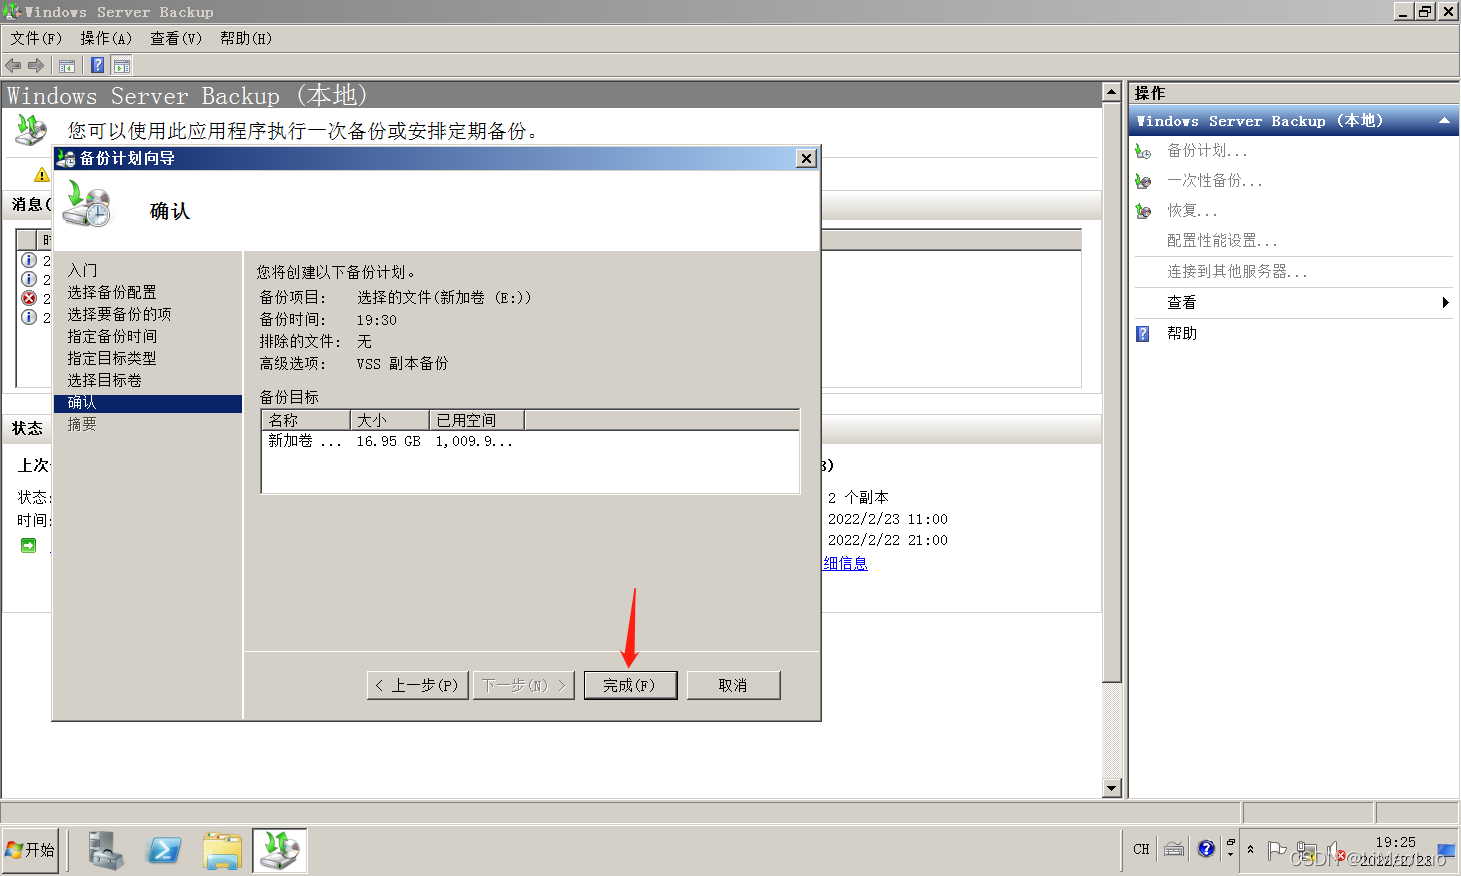Screen dimensions: 1461x876
Task: Click the 摘要 wizard step
Action: pos(82,425)
